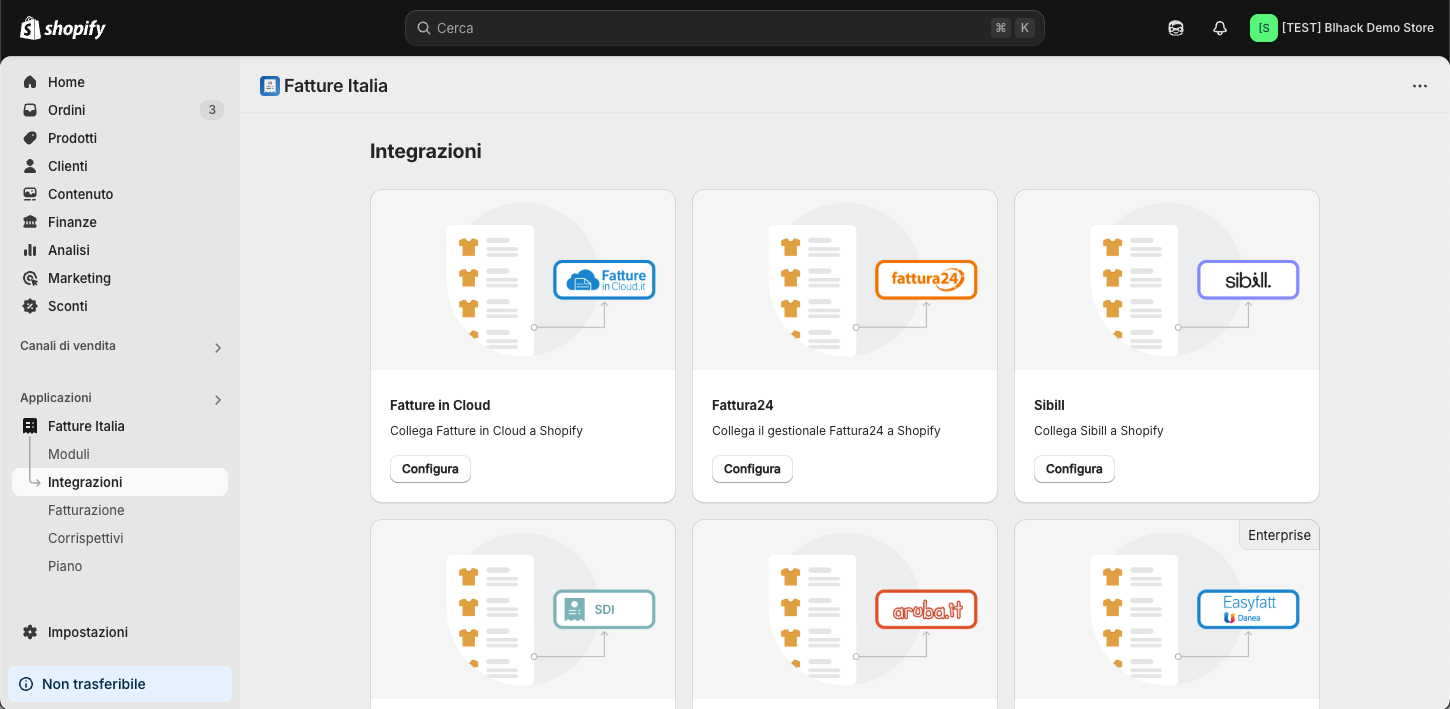Click the Ordini inbox icon
Viewport: 1450px width, 709px height.
30,110
